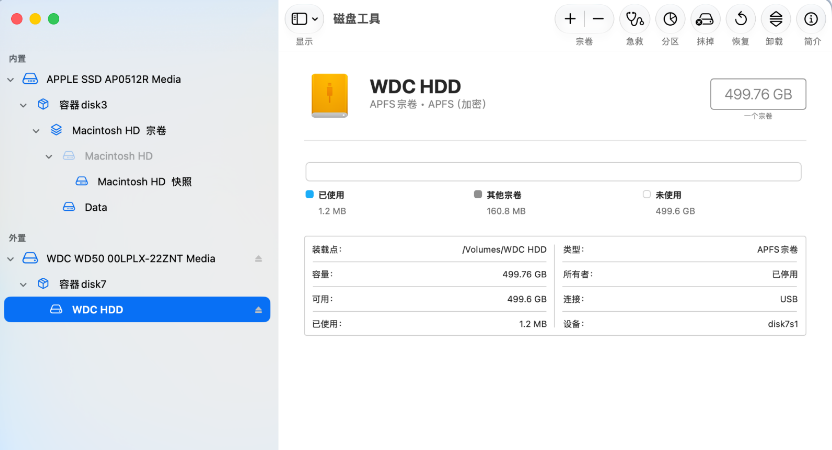Select Macintosh HD 宗卷 row
Viewport: 832px width, 450px height.
coord(137,130)
